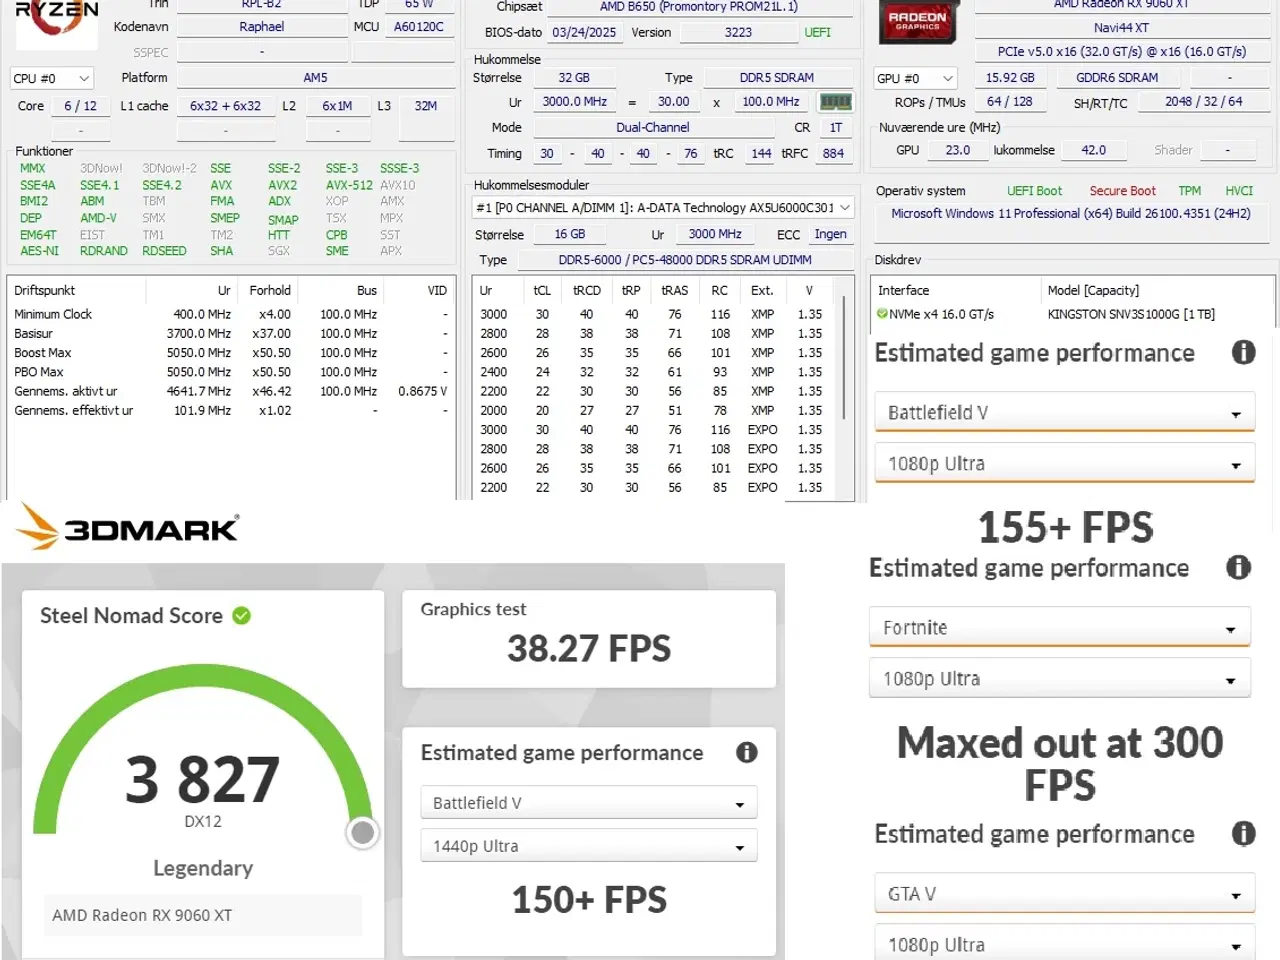
Task: Open the 1080p Ultra dropdown under Battlefield V
Action: pos(1064,464)
